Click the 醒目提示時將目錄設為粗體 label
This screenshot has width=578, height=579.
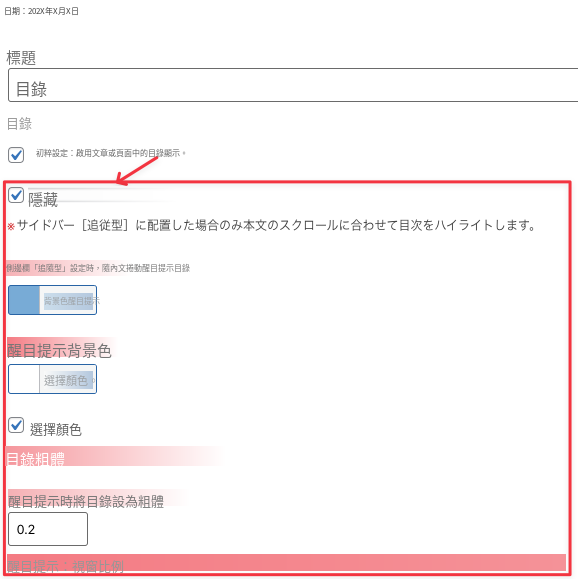86,501
